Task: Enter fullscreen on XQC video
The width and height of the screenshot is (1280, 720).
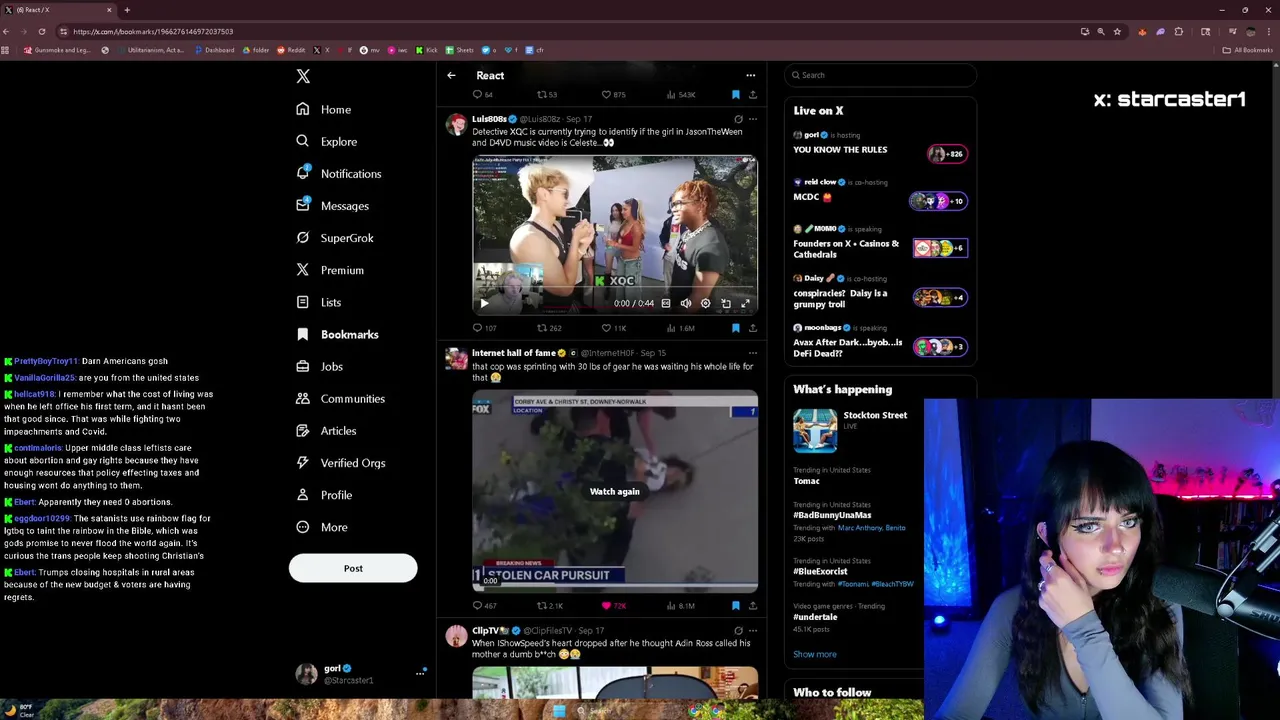Action: point(745,303)
